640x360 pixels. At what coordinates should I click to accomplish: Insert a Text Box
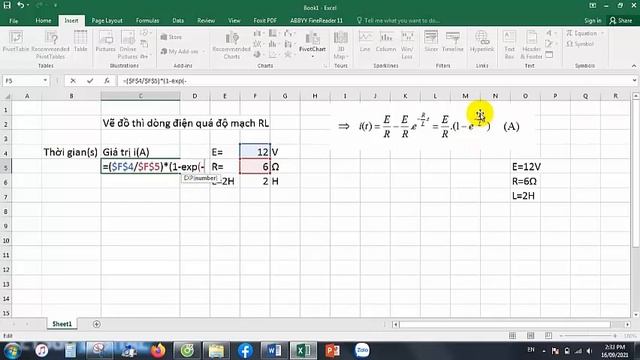[x=509, y=44]
